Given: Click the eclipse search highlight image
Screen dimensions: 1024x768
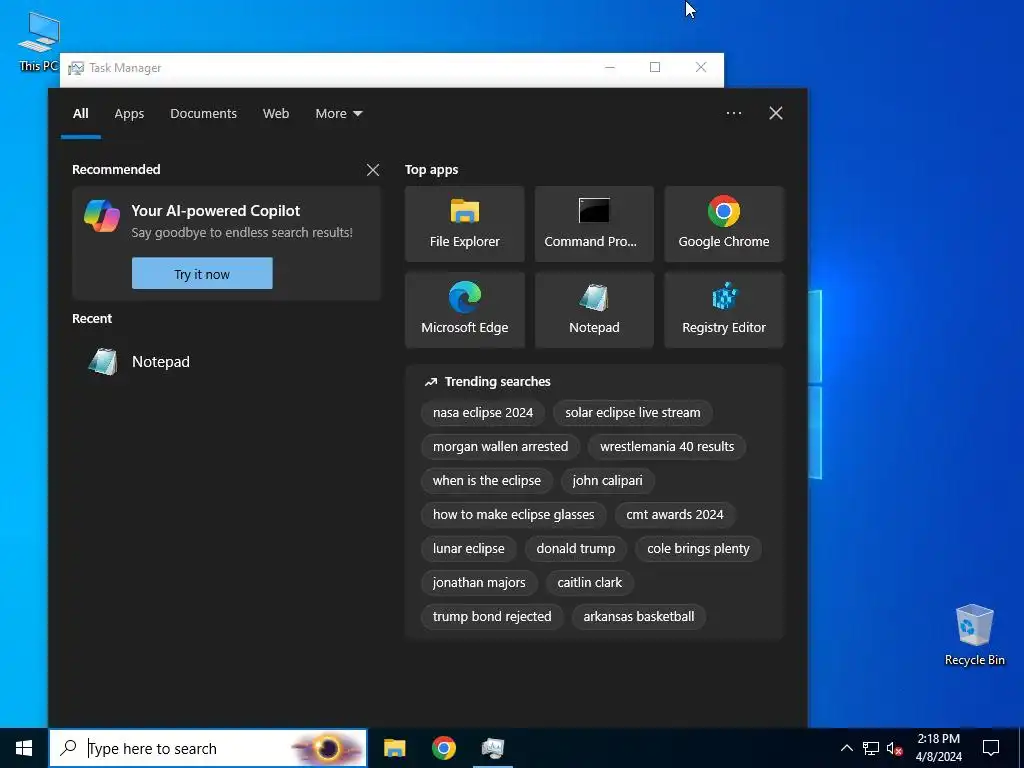Looking at the screenshot, I should click(x=328, y=748).
